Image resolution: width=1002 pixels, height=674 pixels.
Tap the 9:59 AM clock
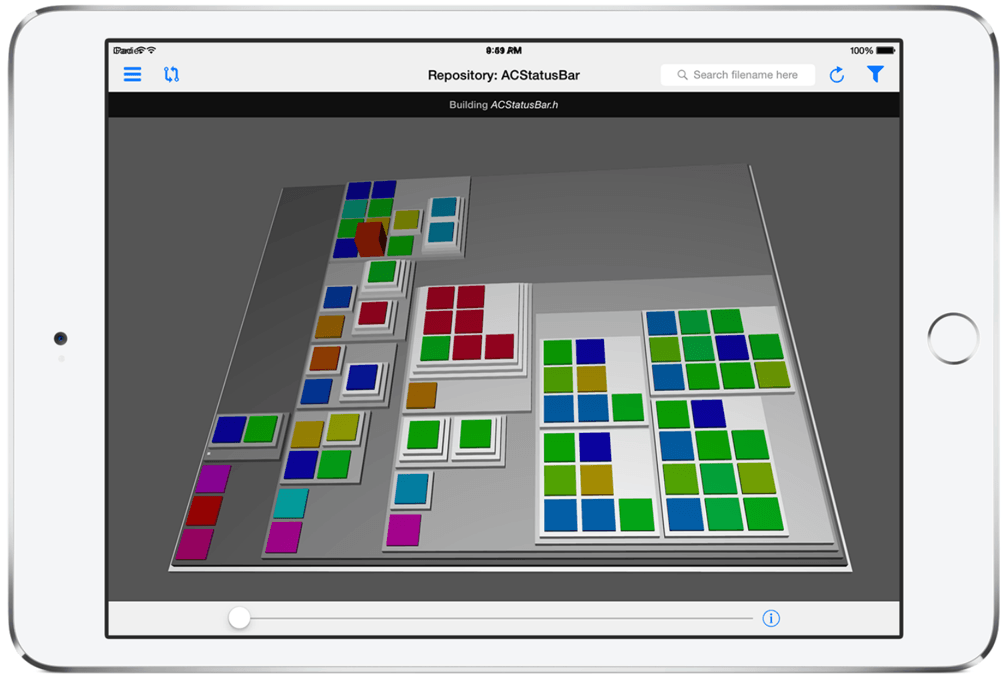coord(504,50)
